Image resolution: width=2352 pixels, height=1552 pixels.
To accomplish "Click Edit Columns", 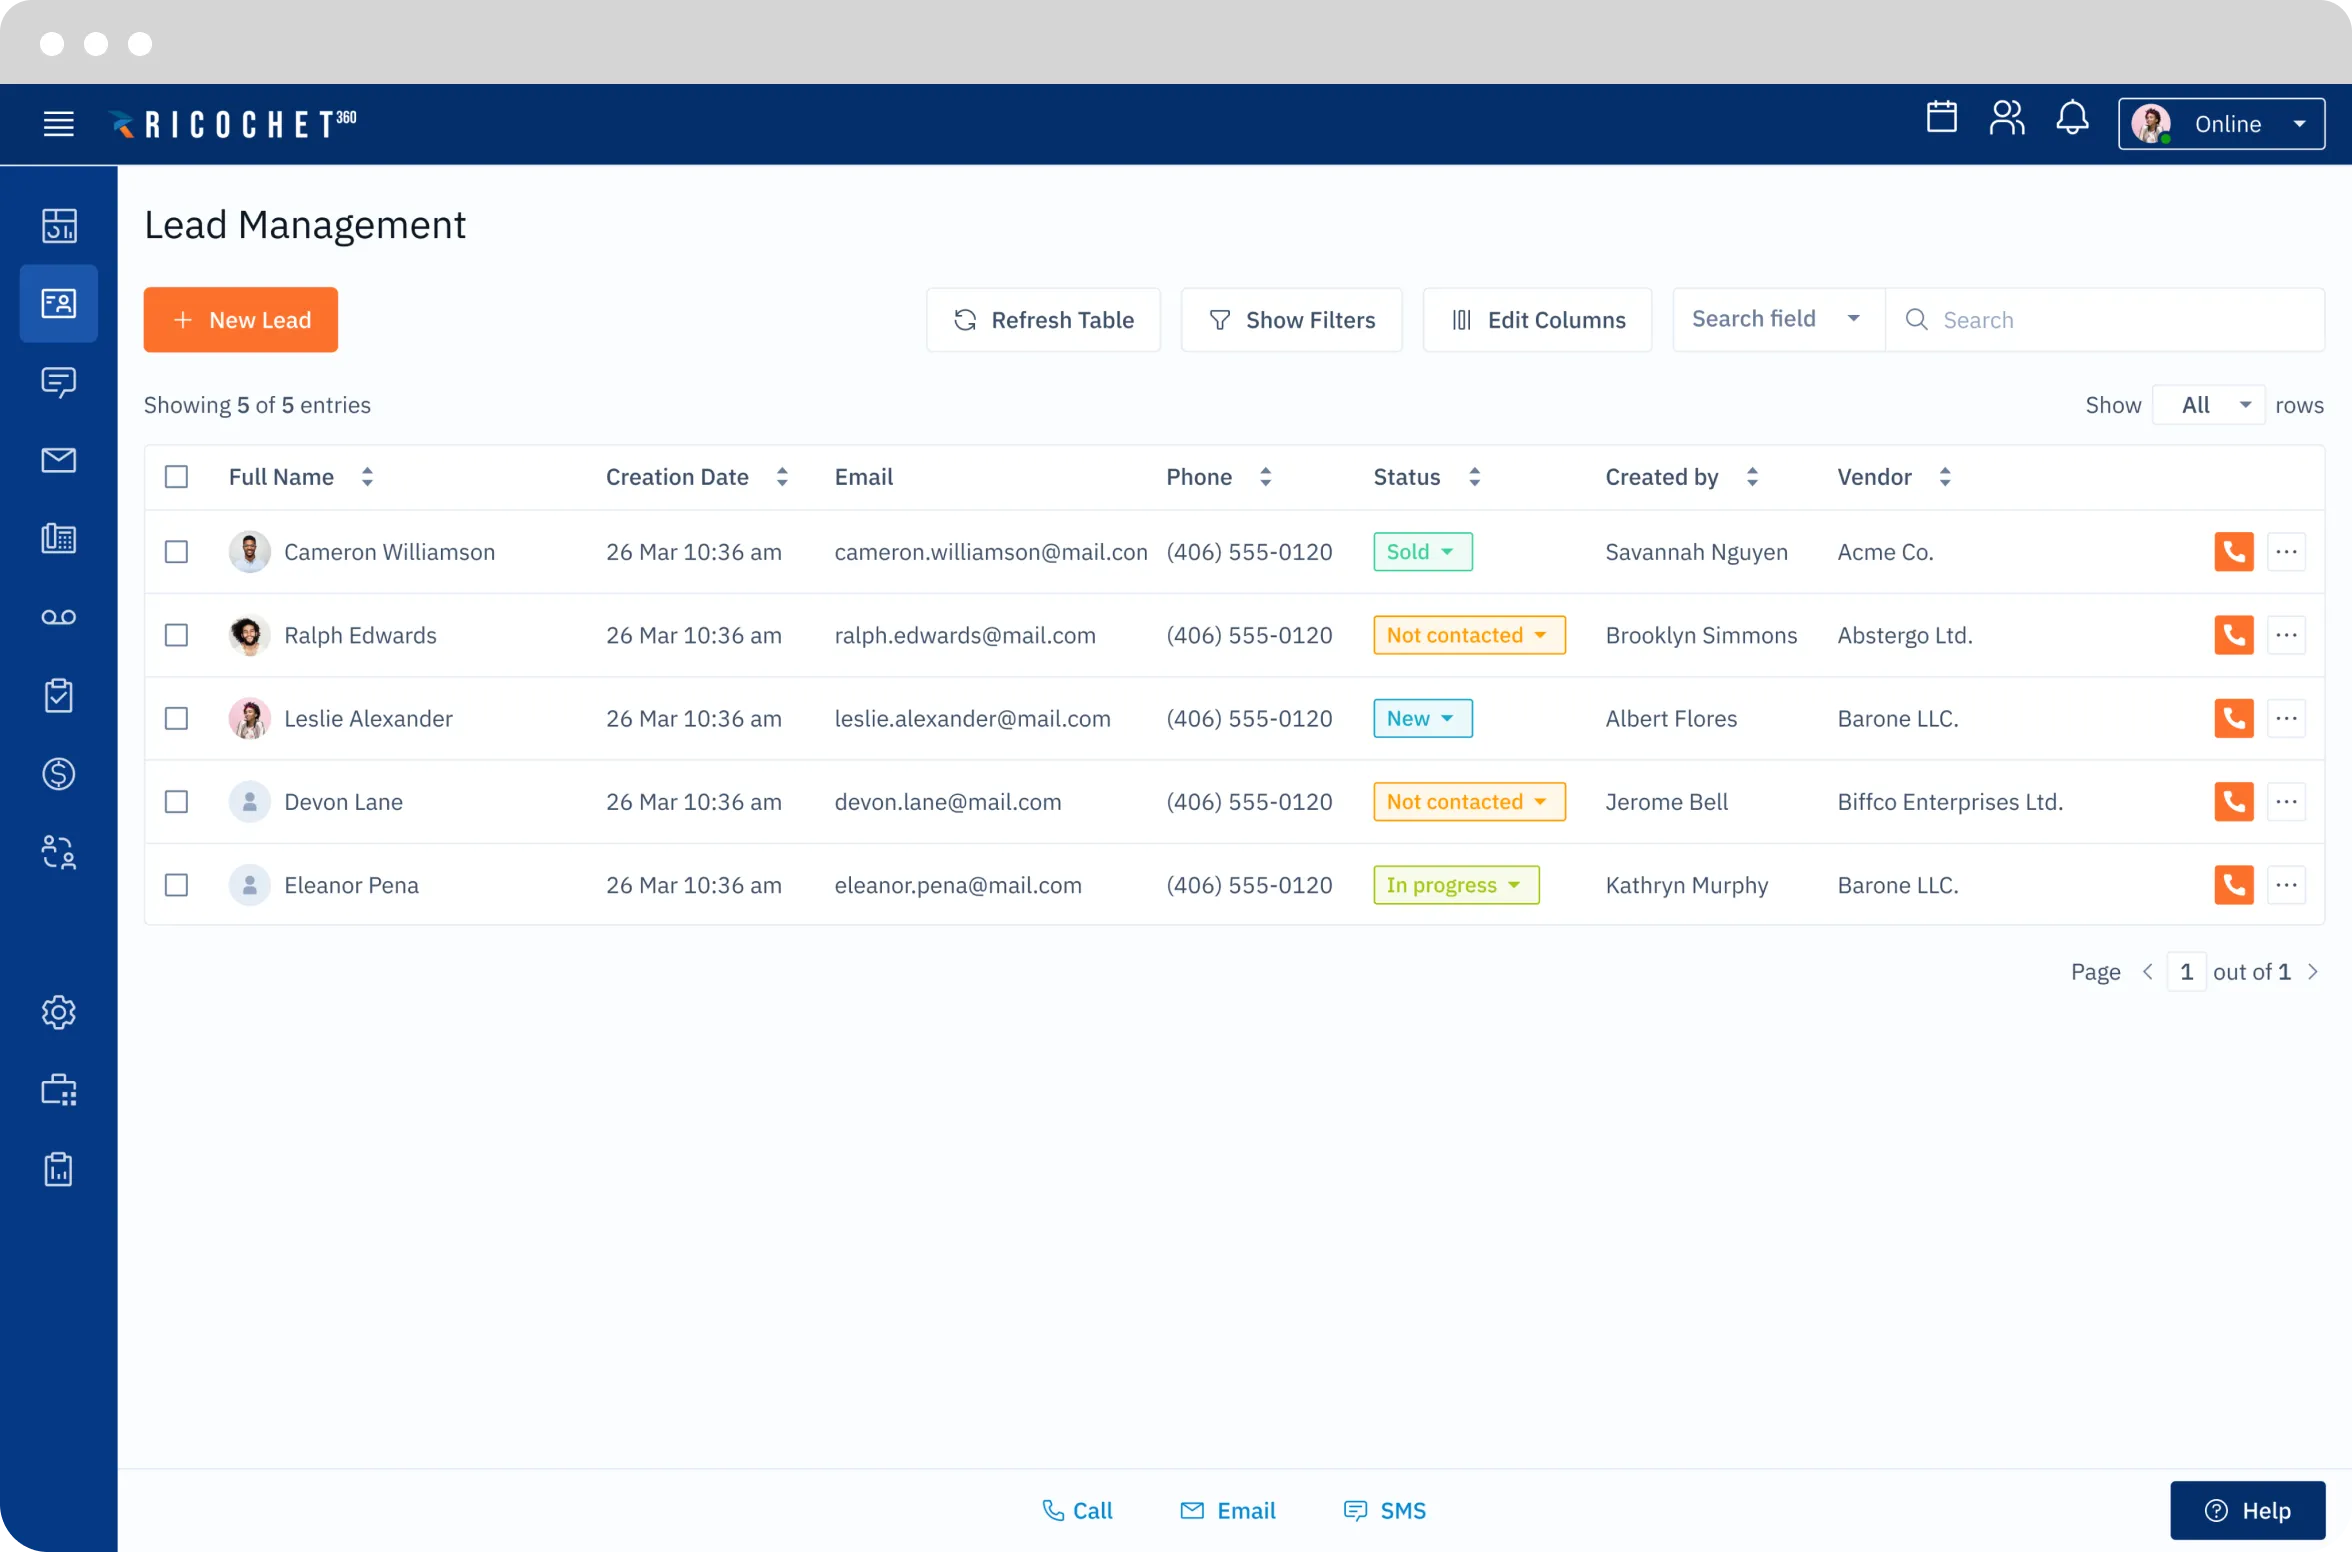I will [x=1537, y=320].
